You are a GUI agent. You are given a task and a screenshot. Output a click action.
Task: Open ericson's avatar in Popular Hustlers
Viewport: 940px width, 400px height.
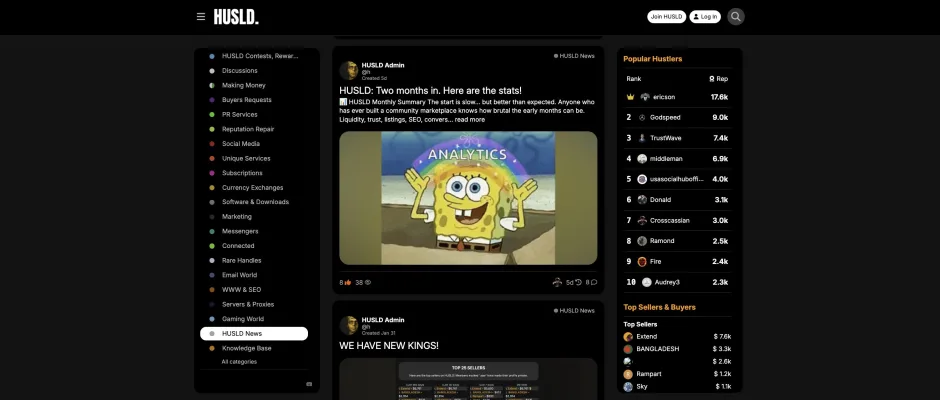click(645, 97)
